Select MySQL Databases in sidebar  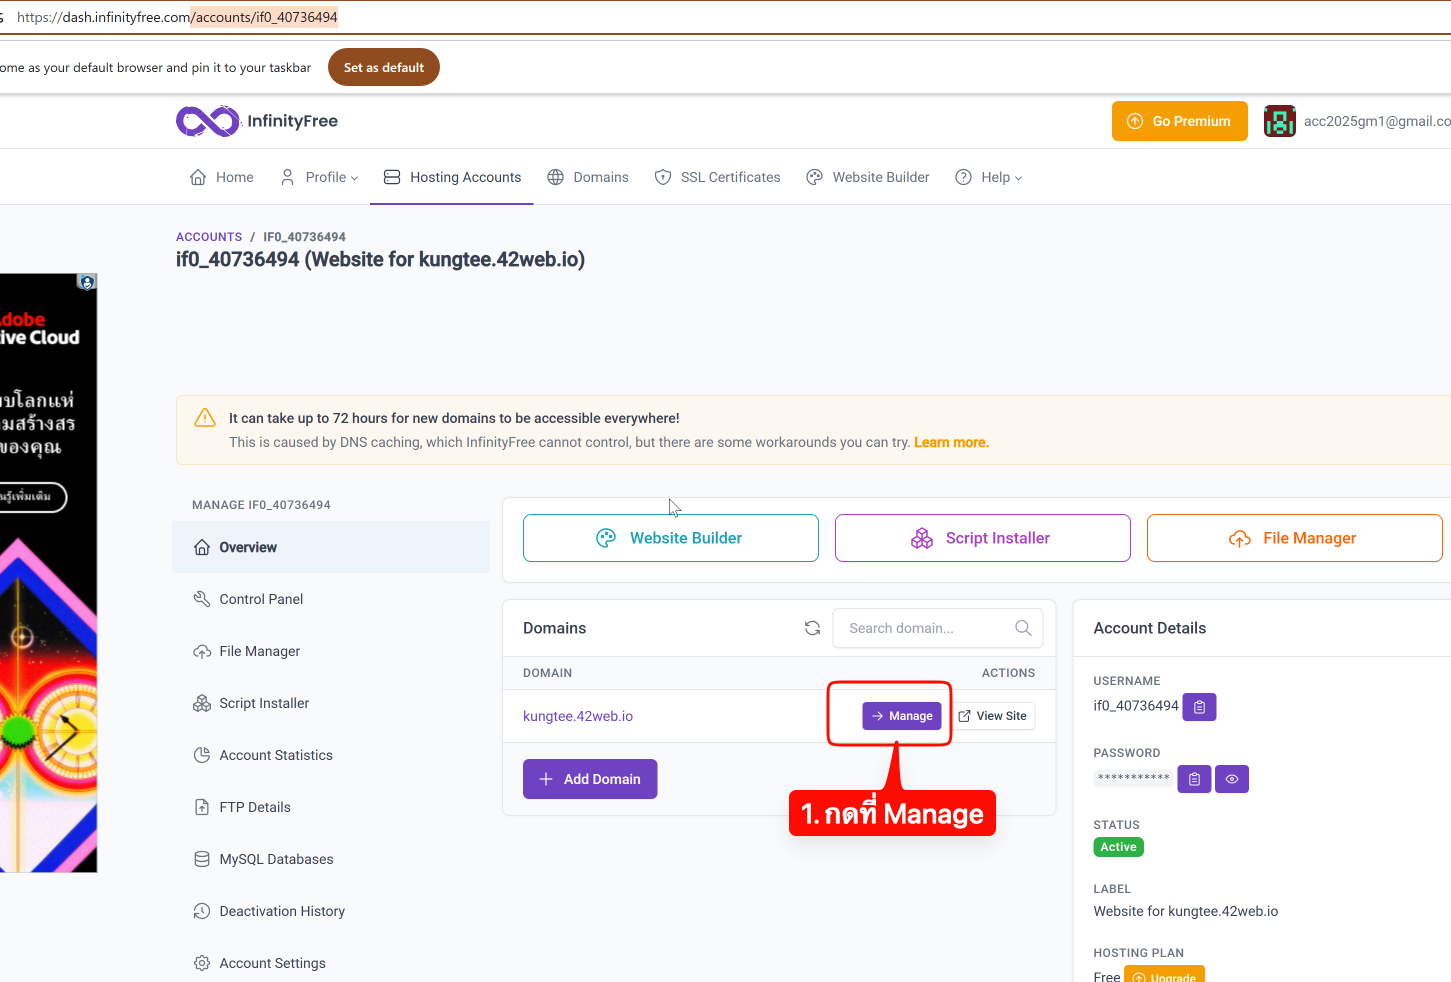click(276, 859)
